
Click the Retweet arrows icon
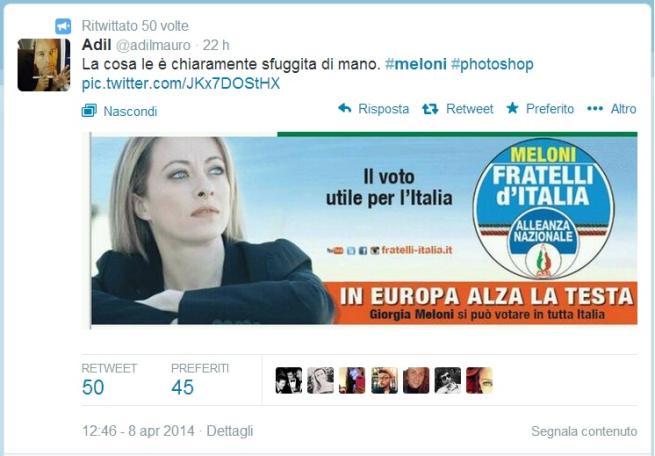tap(430, 109)
